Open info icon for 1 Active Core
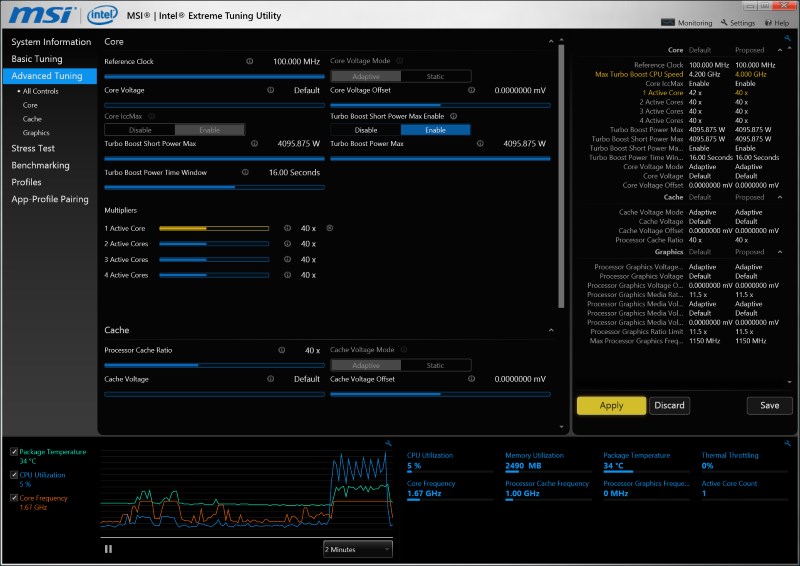 (x=287, y=229)
